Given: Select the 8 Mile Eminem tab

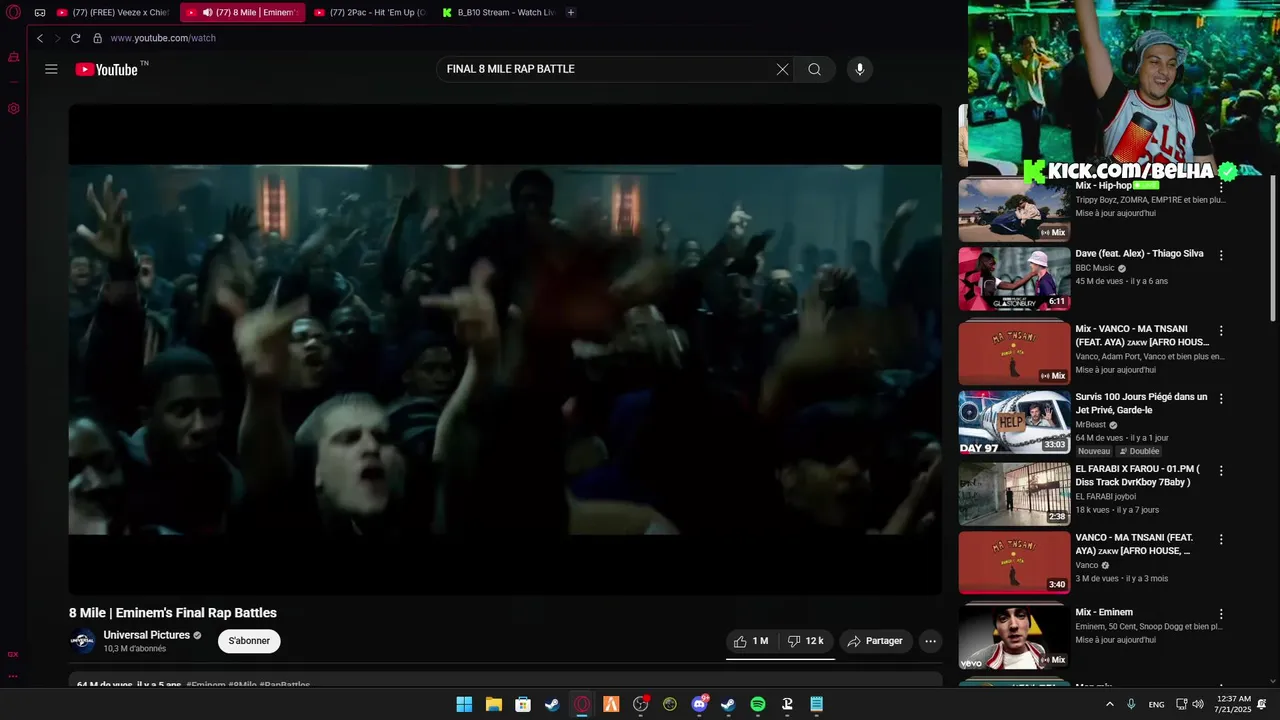Looking at the screenshot, I should pos(243,13).
